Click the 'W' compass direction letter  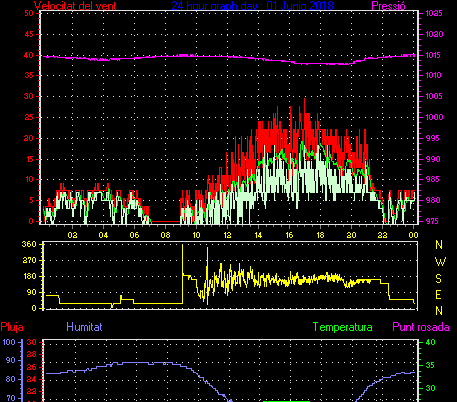[x=440, y=262]
